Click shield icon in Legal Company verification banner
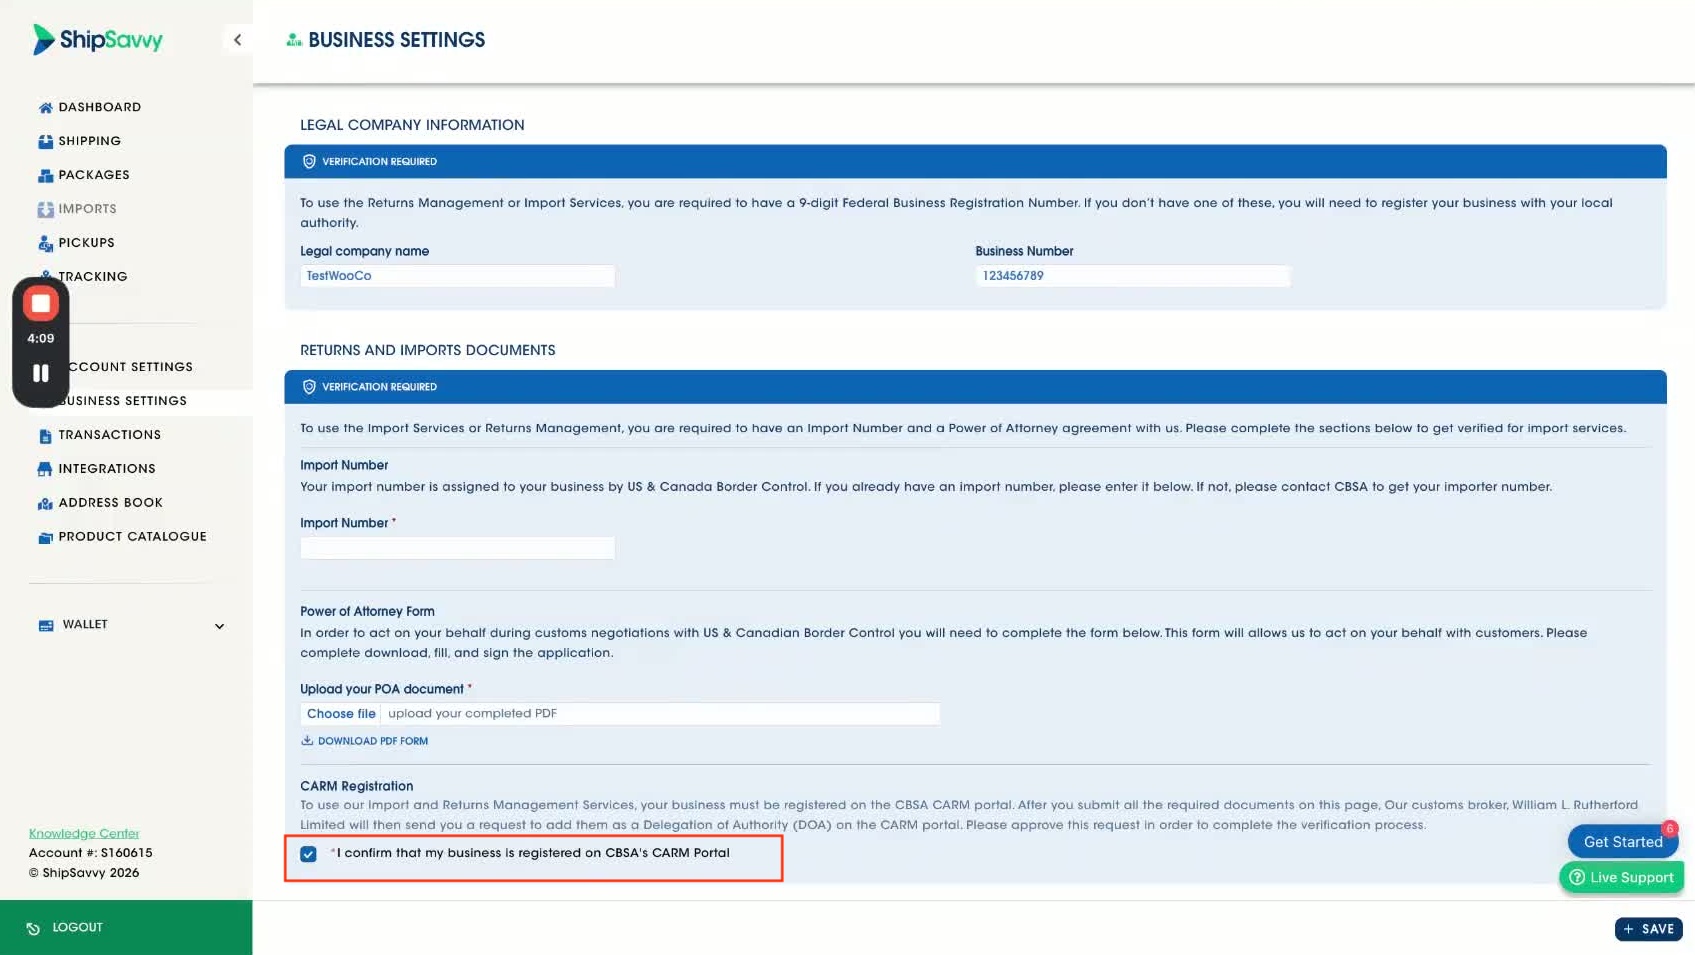 coord(309,161)
